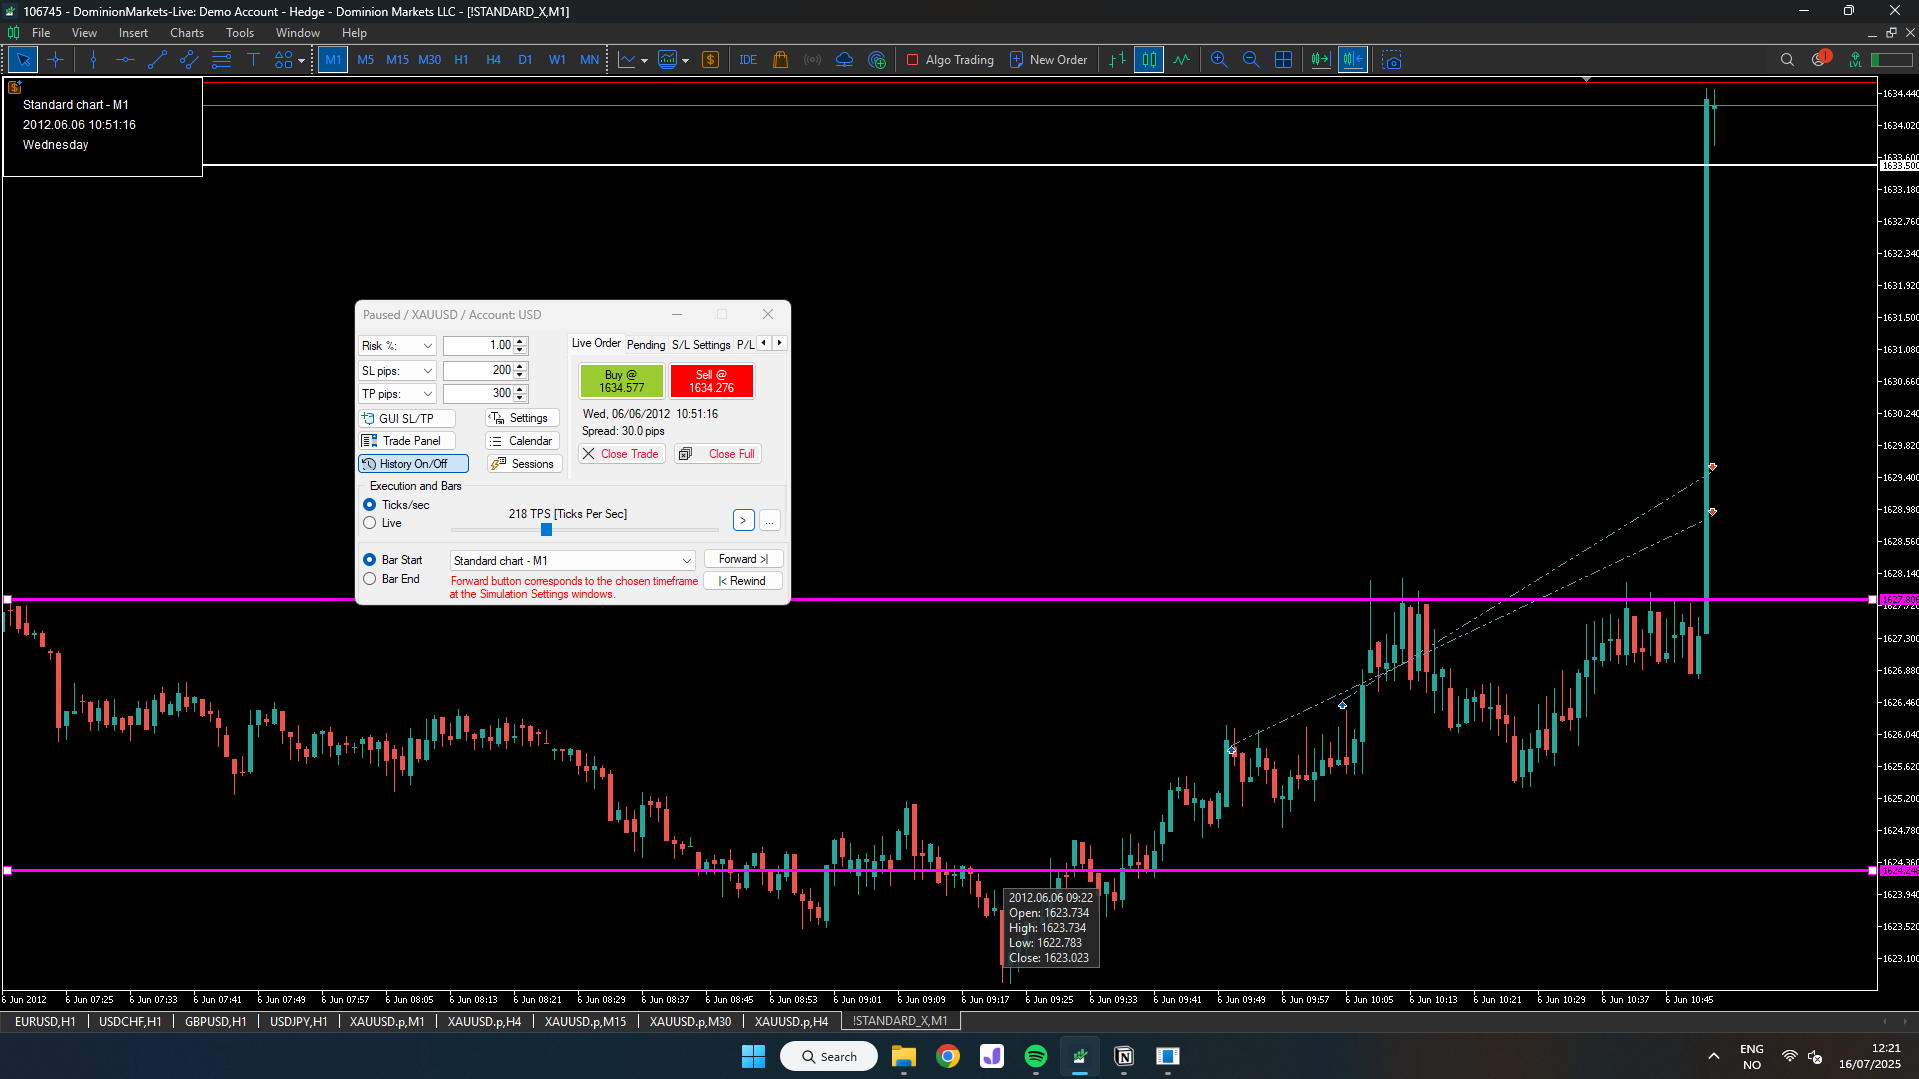Zoom out on the chart
The image size is (1919, 1079).
coord(1251,60)
